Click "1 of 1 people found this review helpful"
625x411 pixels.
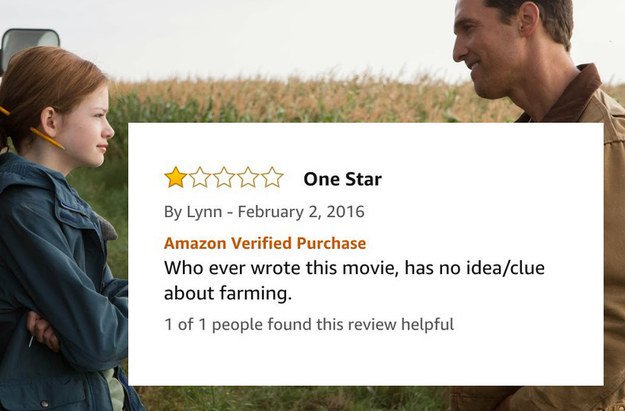click(x=309, y=324)
